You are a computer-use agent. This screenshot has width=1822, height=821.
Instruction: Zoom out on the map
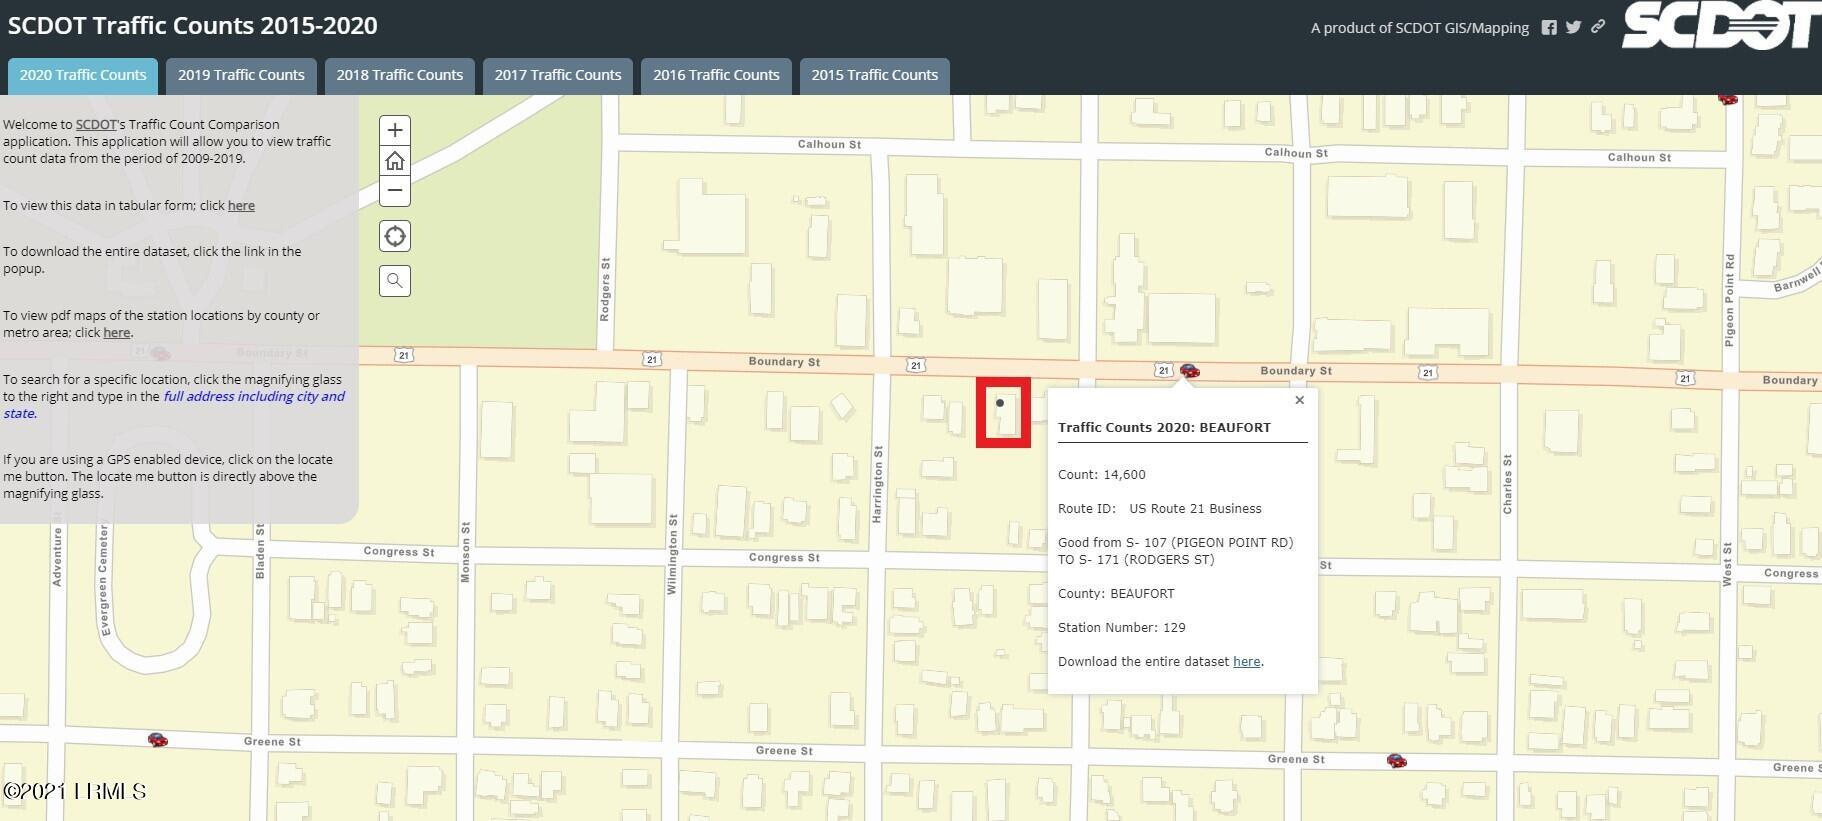(x=395, y=190)
